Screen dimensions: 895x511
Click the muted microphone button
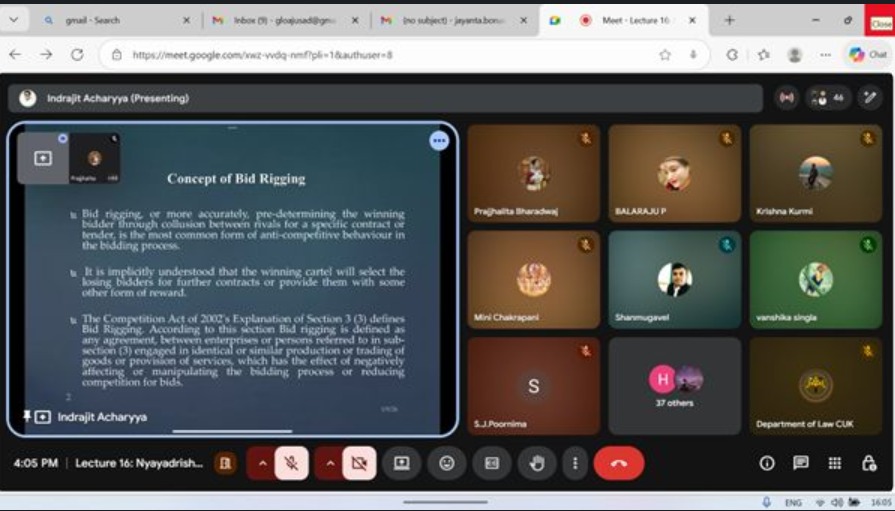coord(292,463)
